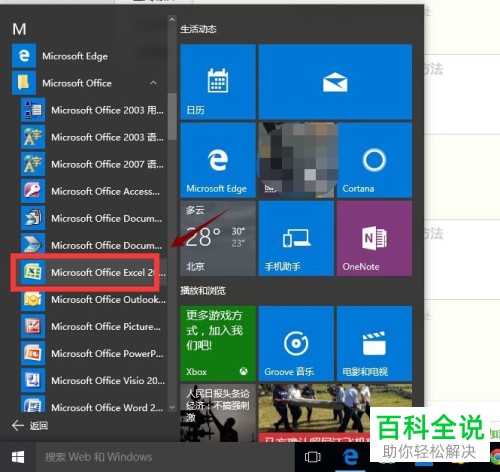The width and height of the screenshot is (500, 472).
Task: Open second Microsoft Office Docum... scanning icon
Action: (x=33, y=244)
